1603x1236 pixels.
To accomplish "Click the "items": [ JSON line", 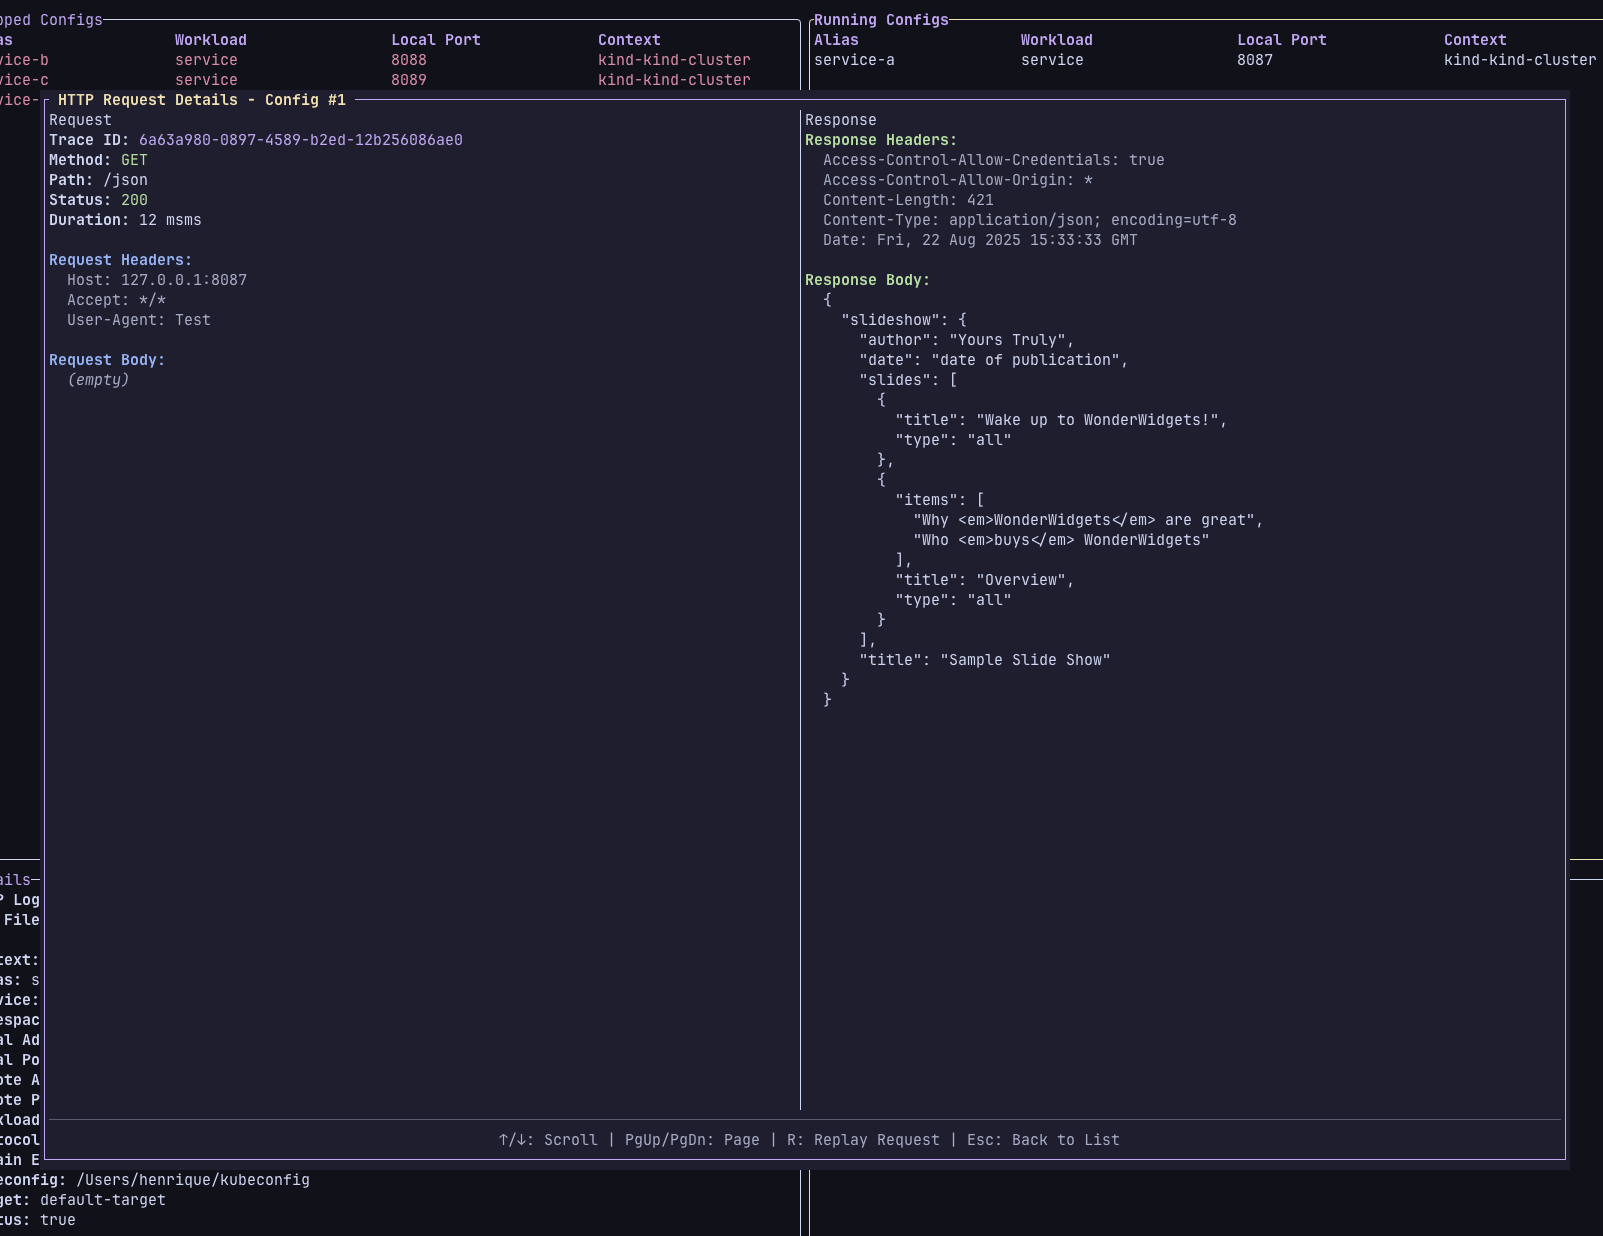I will (x=940, y=500).
